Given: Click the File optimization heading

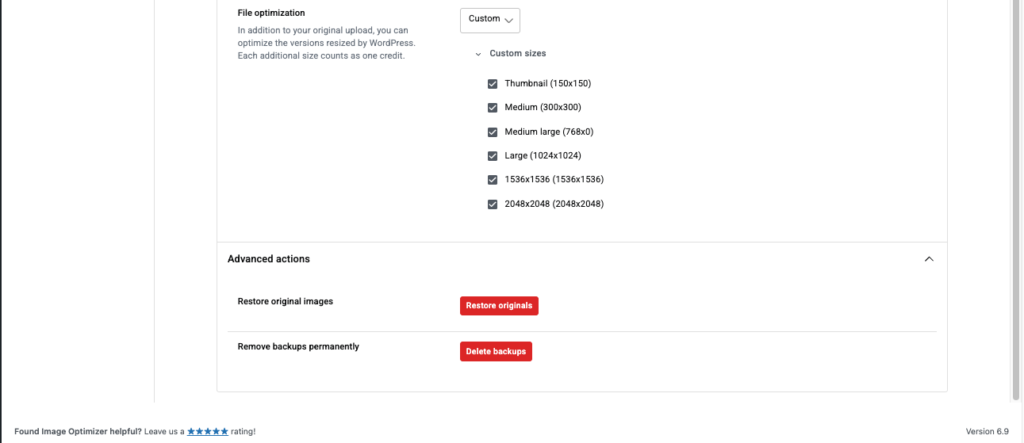Looking at the screenshot, I should coord(271,13).
